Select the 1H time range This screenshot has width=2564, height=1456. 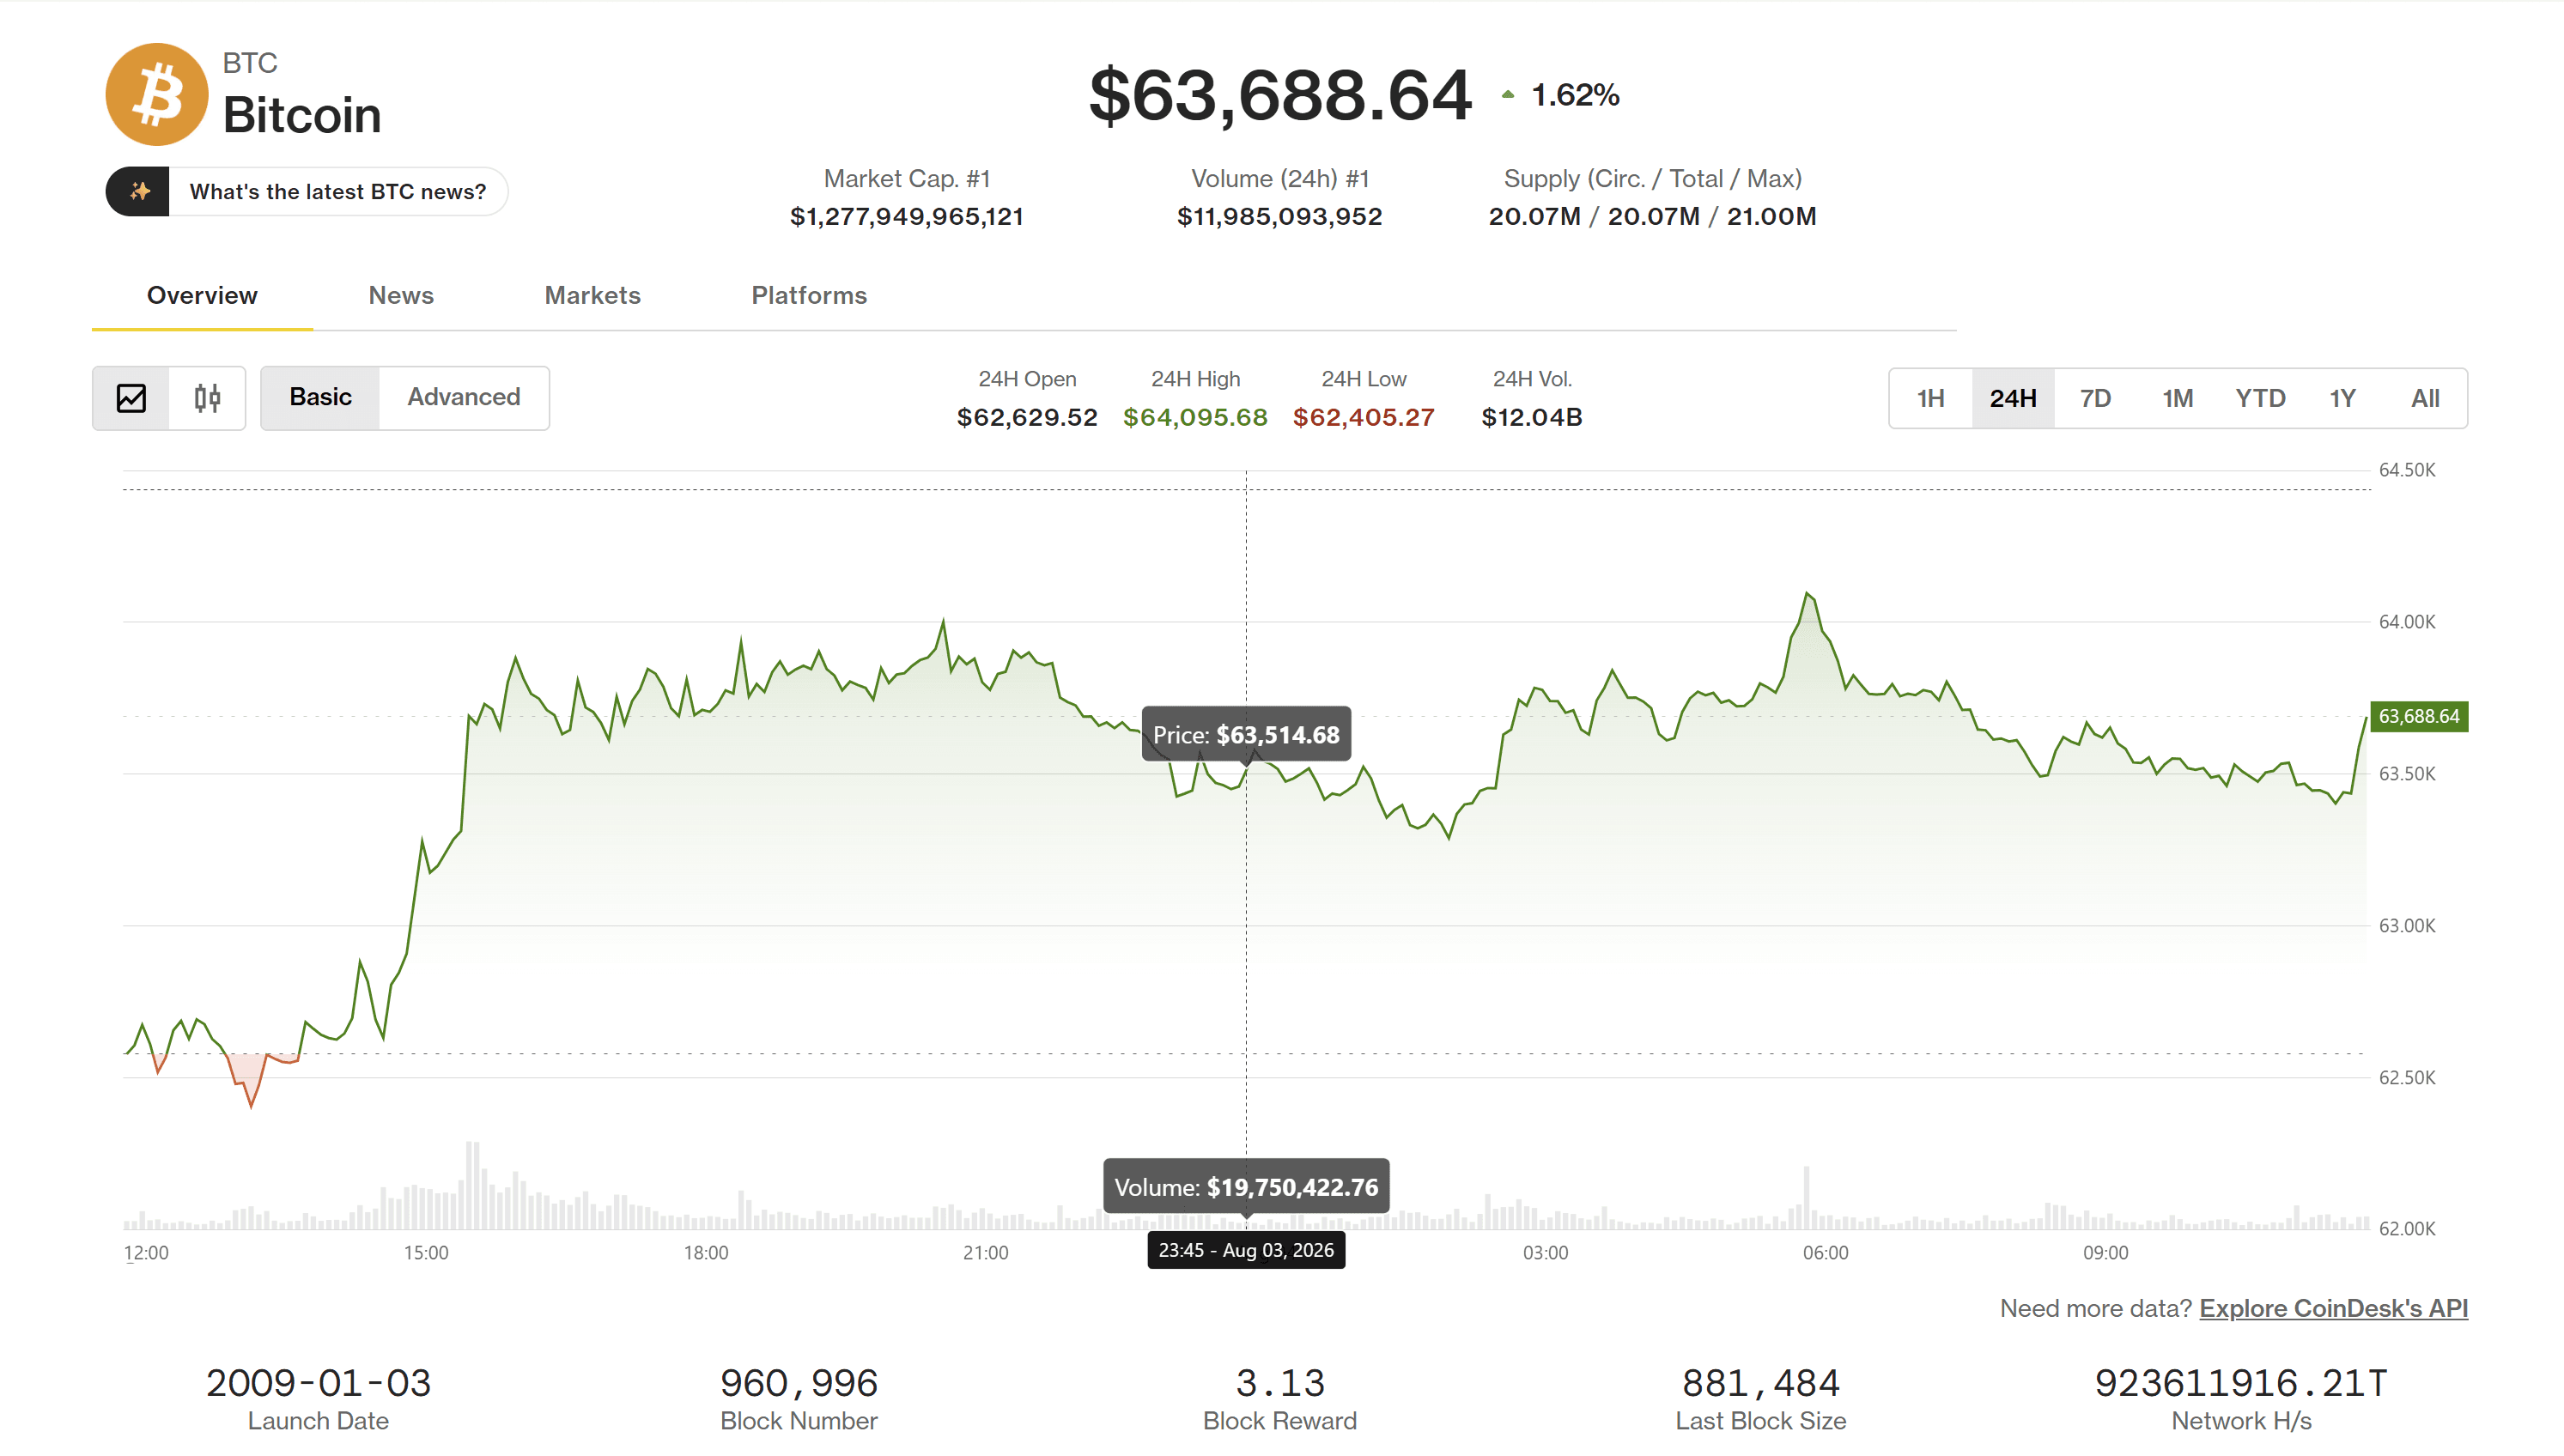click(1930, 398)
